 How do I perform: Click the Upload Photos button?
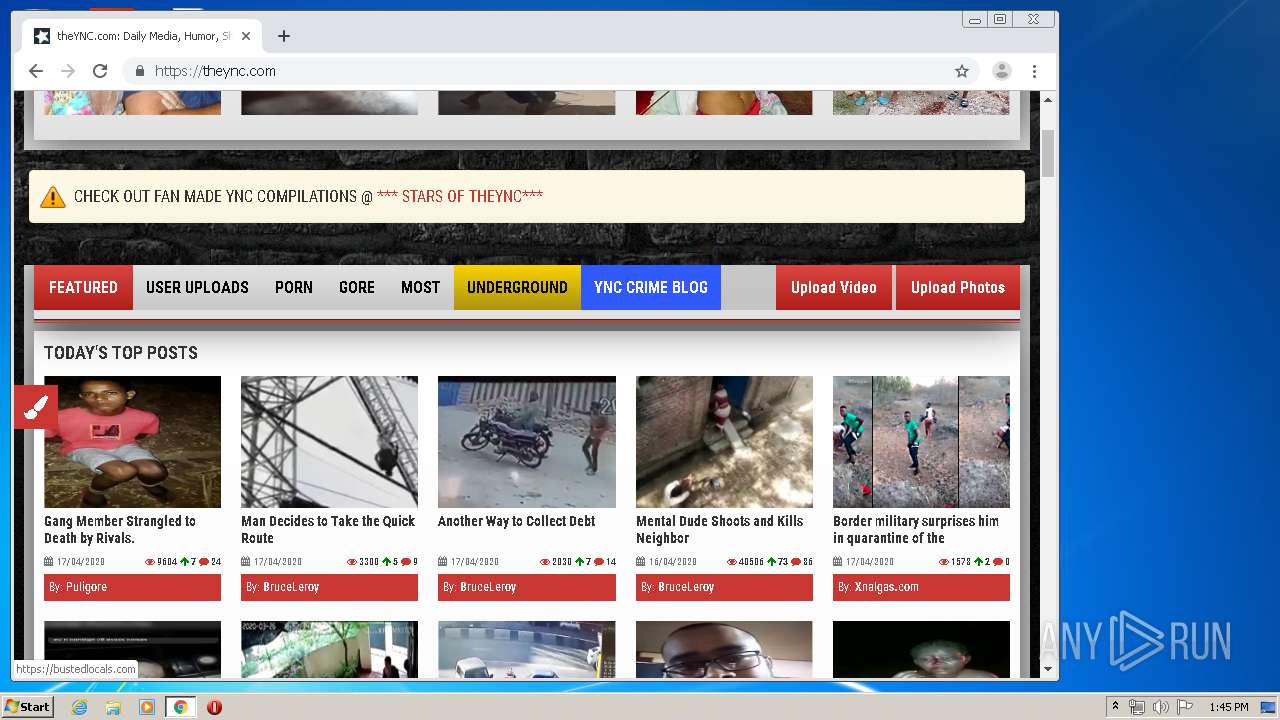[958, 288]
